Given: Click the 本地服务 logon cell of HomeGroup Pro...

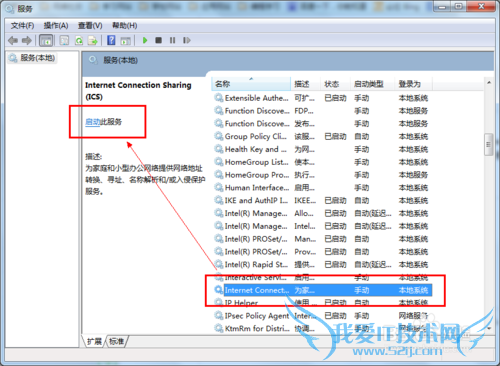Looking at the screenshot, I should pyautogui.click(x=413, y=175).
